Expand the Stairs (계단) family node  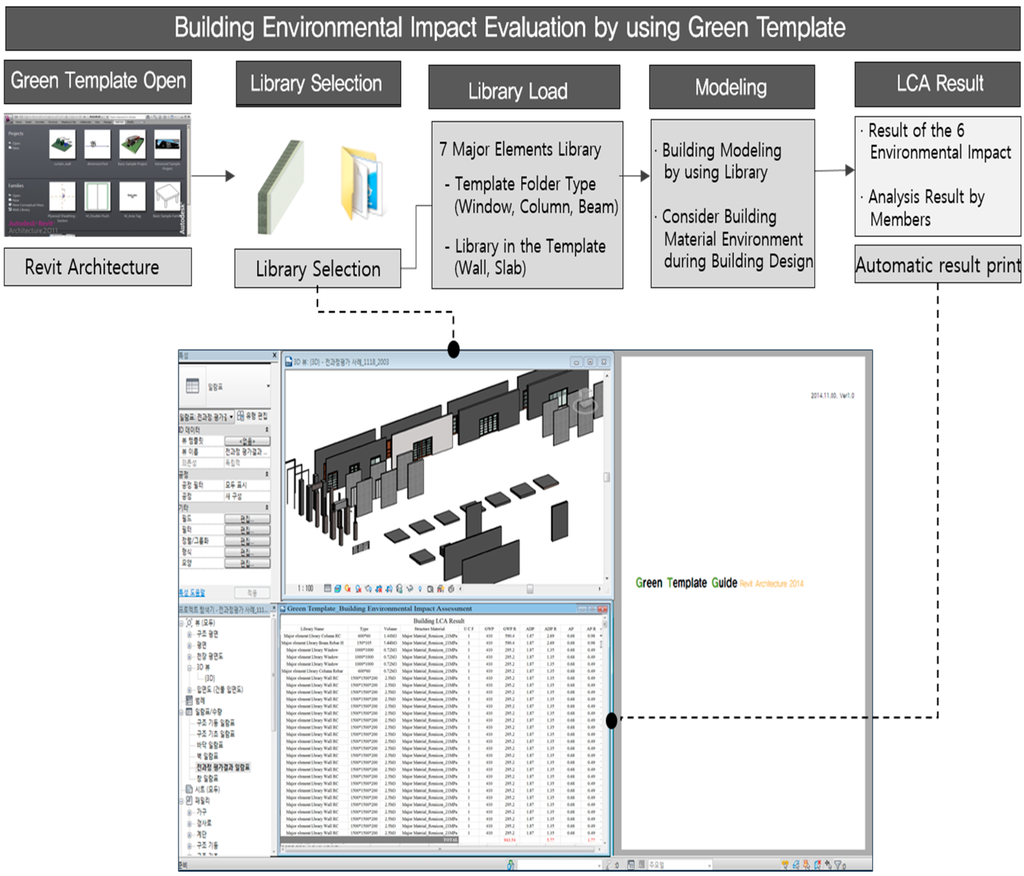[190, 834]
